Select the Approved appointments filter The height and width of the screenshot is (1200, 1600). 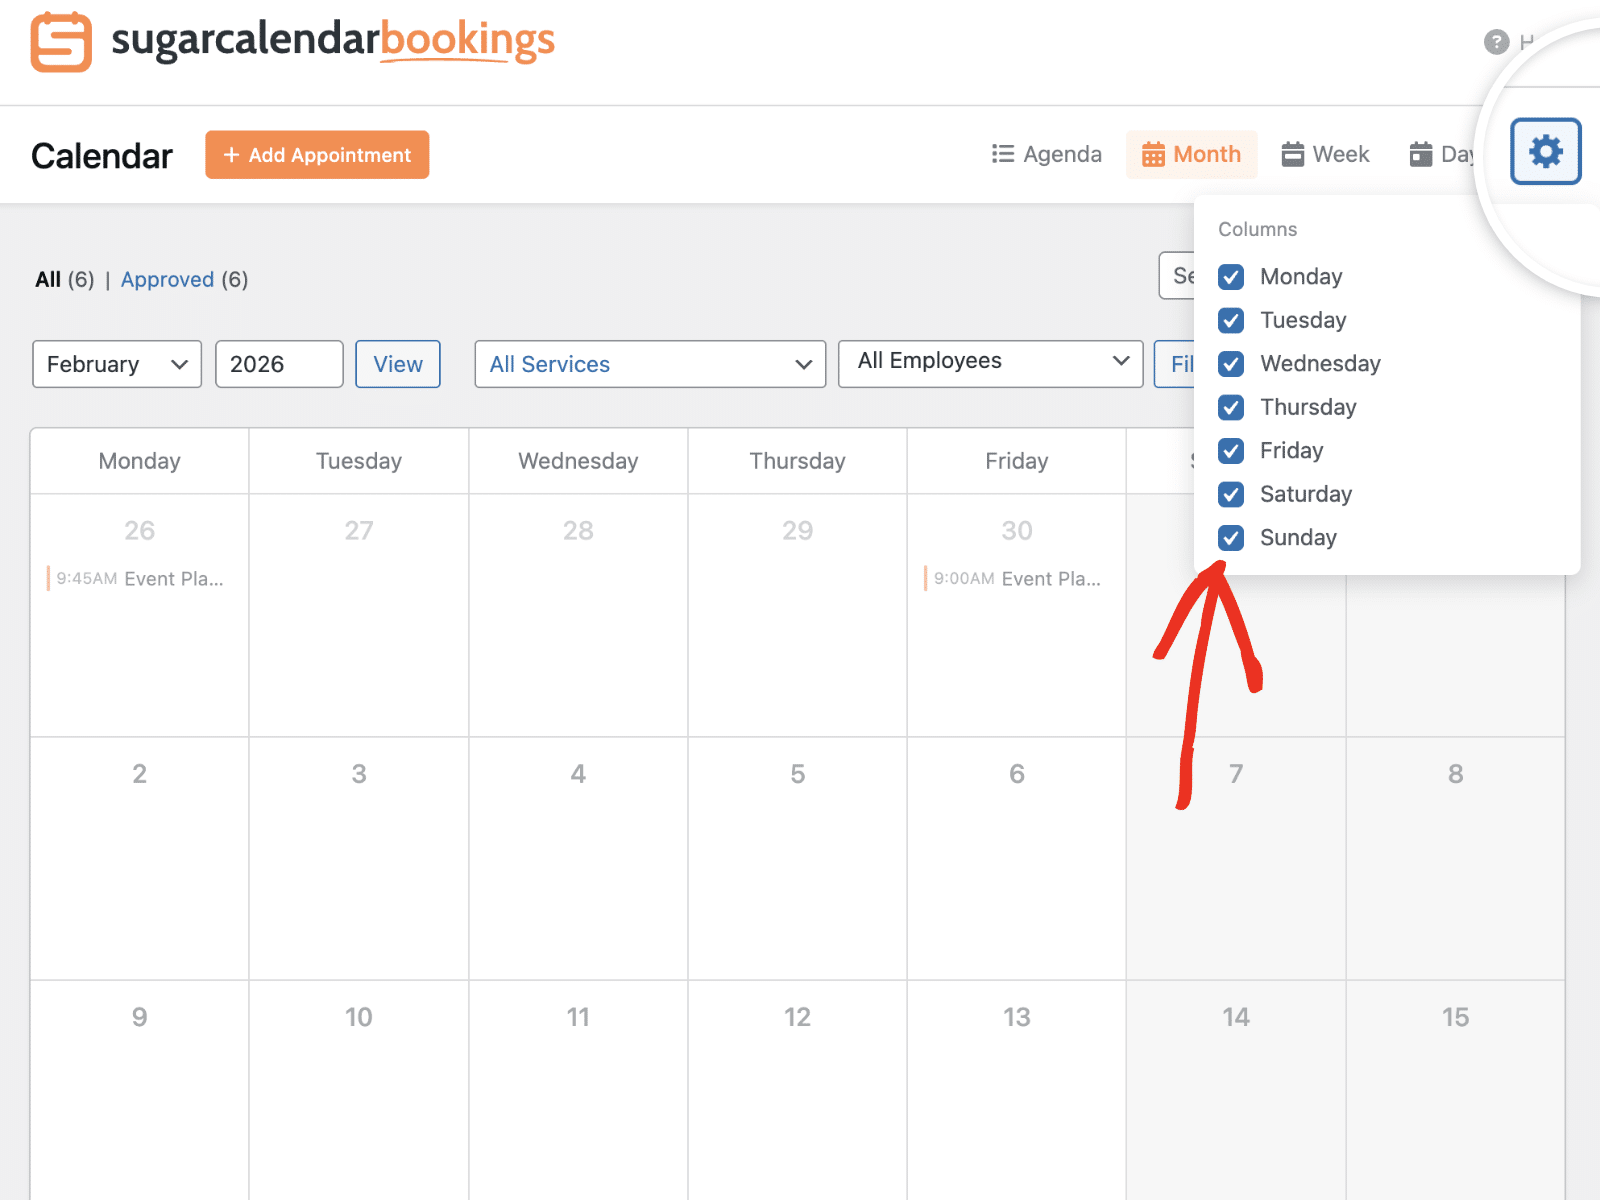167,279
